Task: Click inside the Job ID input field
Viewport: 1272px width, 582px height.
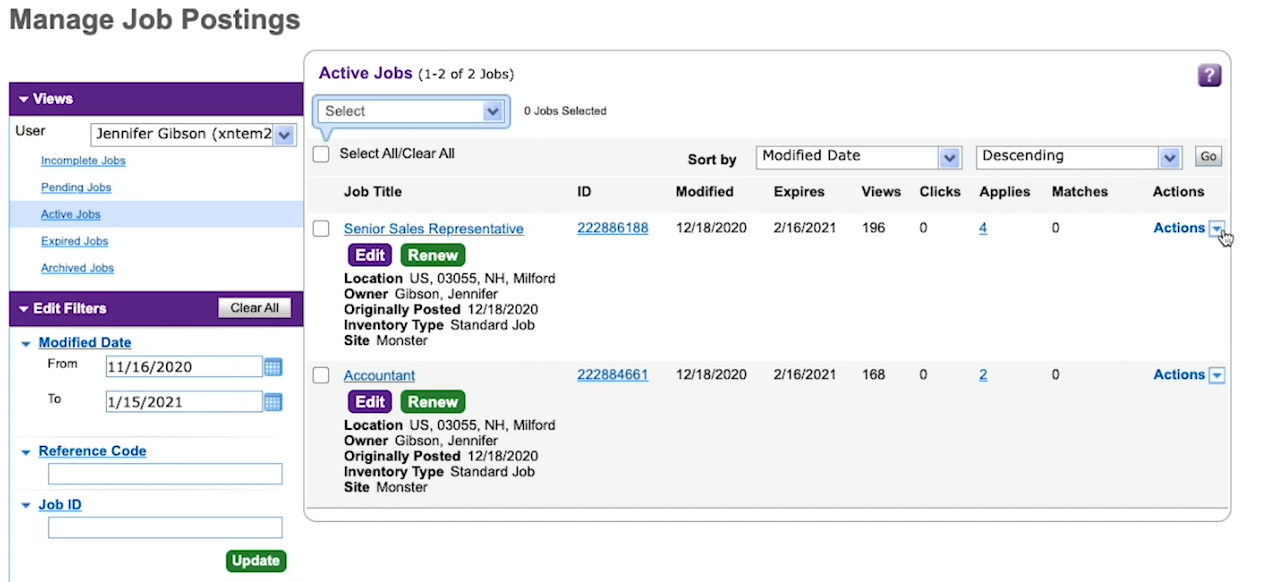Action: [164, 527]
